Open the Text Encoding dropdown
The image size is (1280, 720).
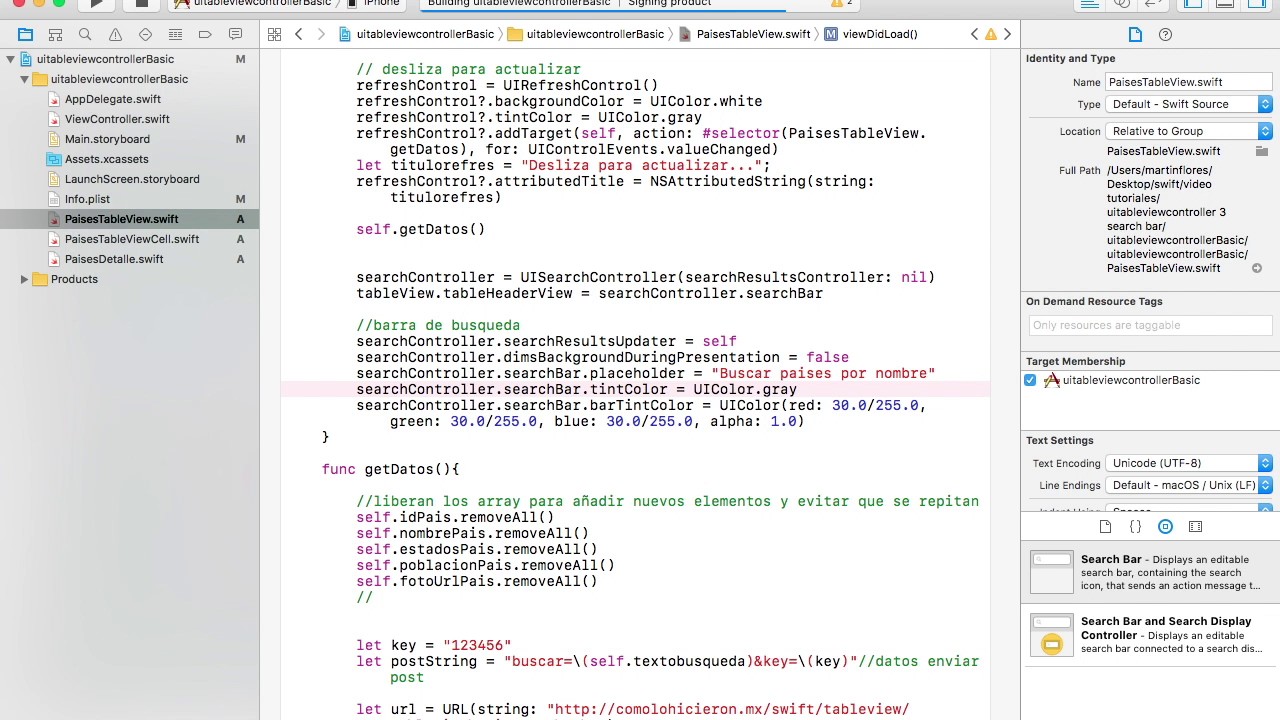1188,463
